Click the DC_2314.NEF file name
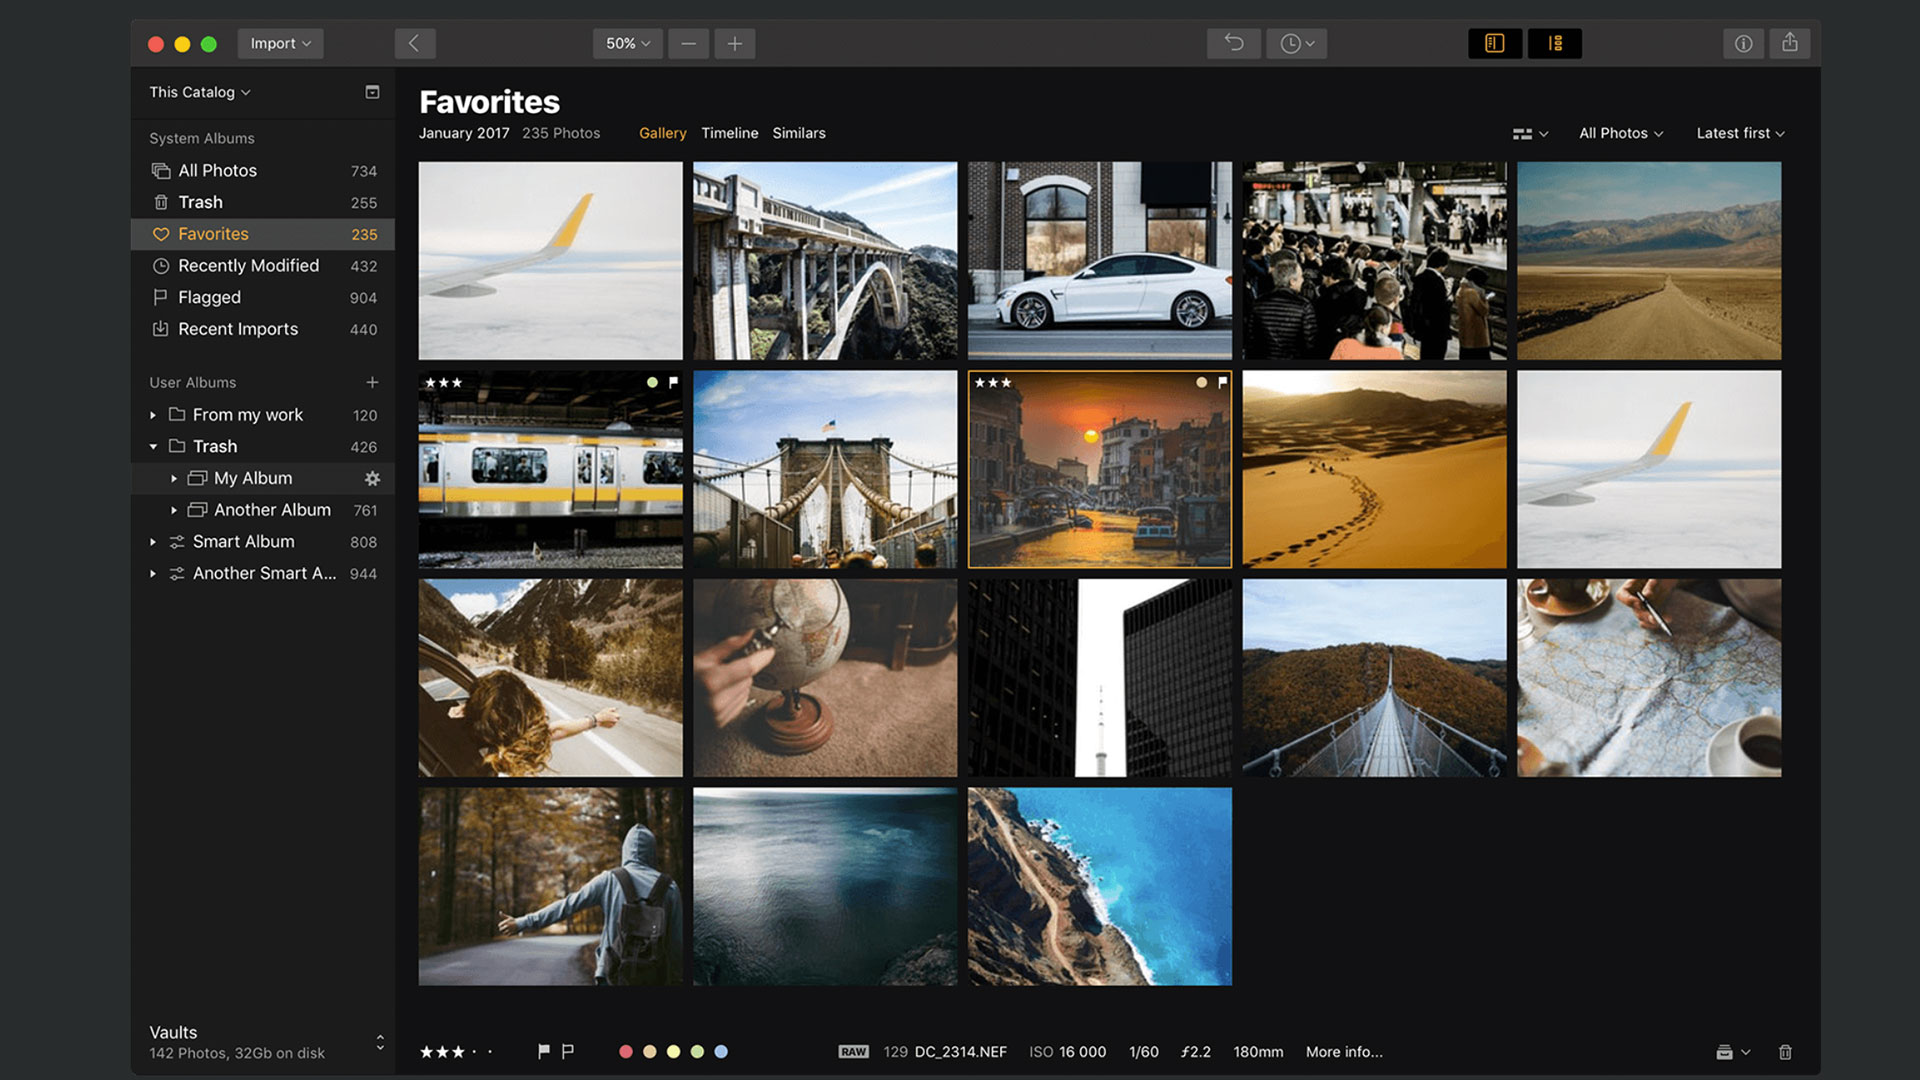The height and width of the screenshot is (1080, 1920). tap(960, 1052)
